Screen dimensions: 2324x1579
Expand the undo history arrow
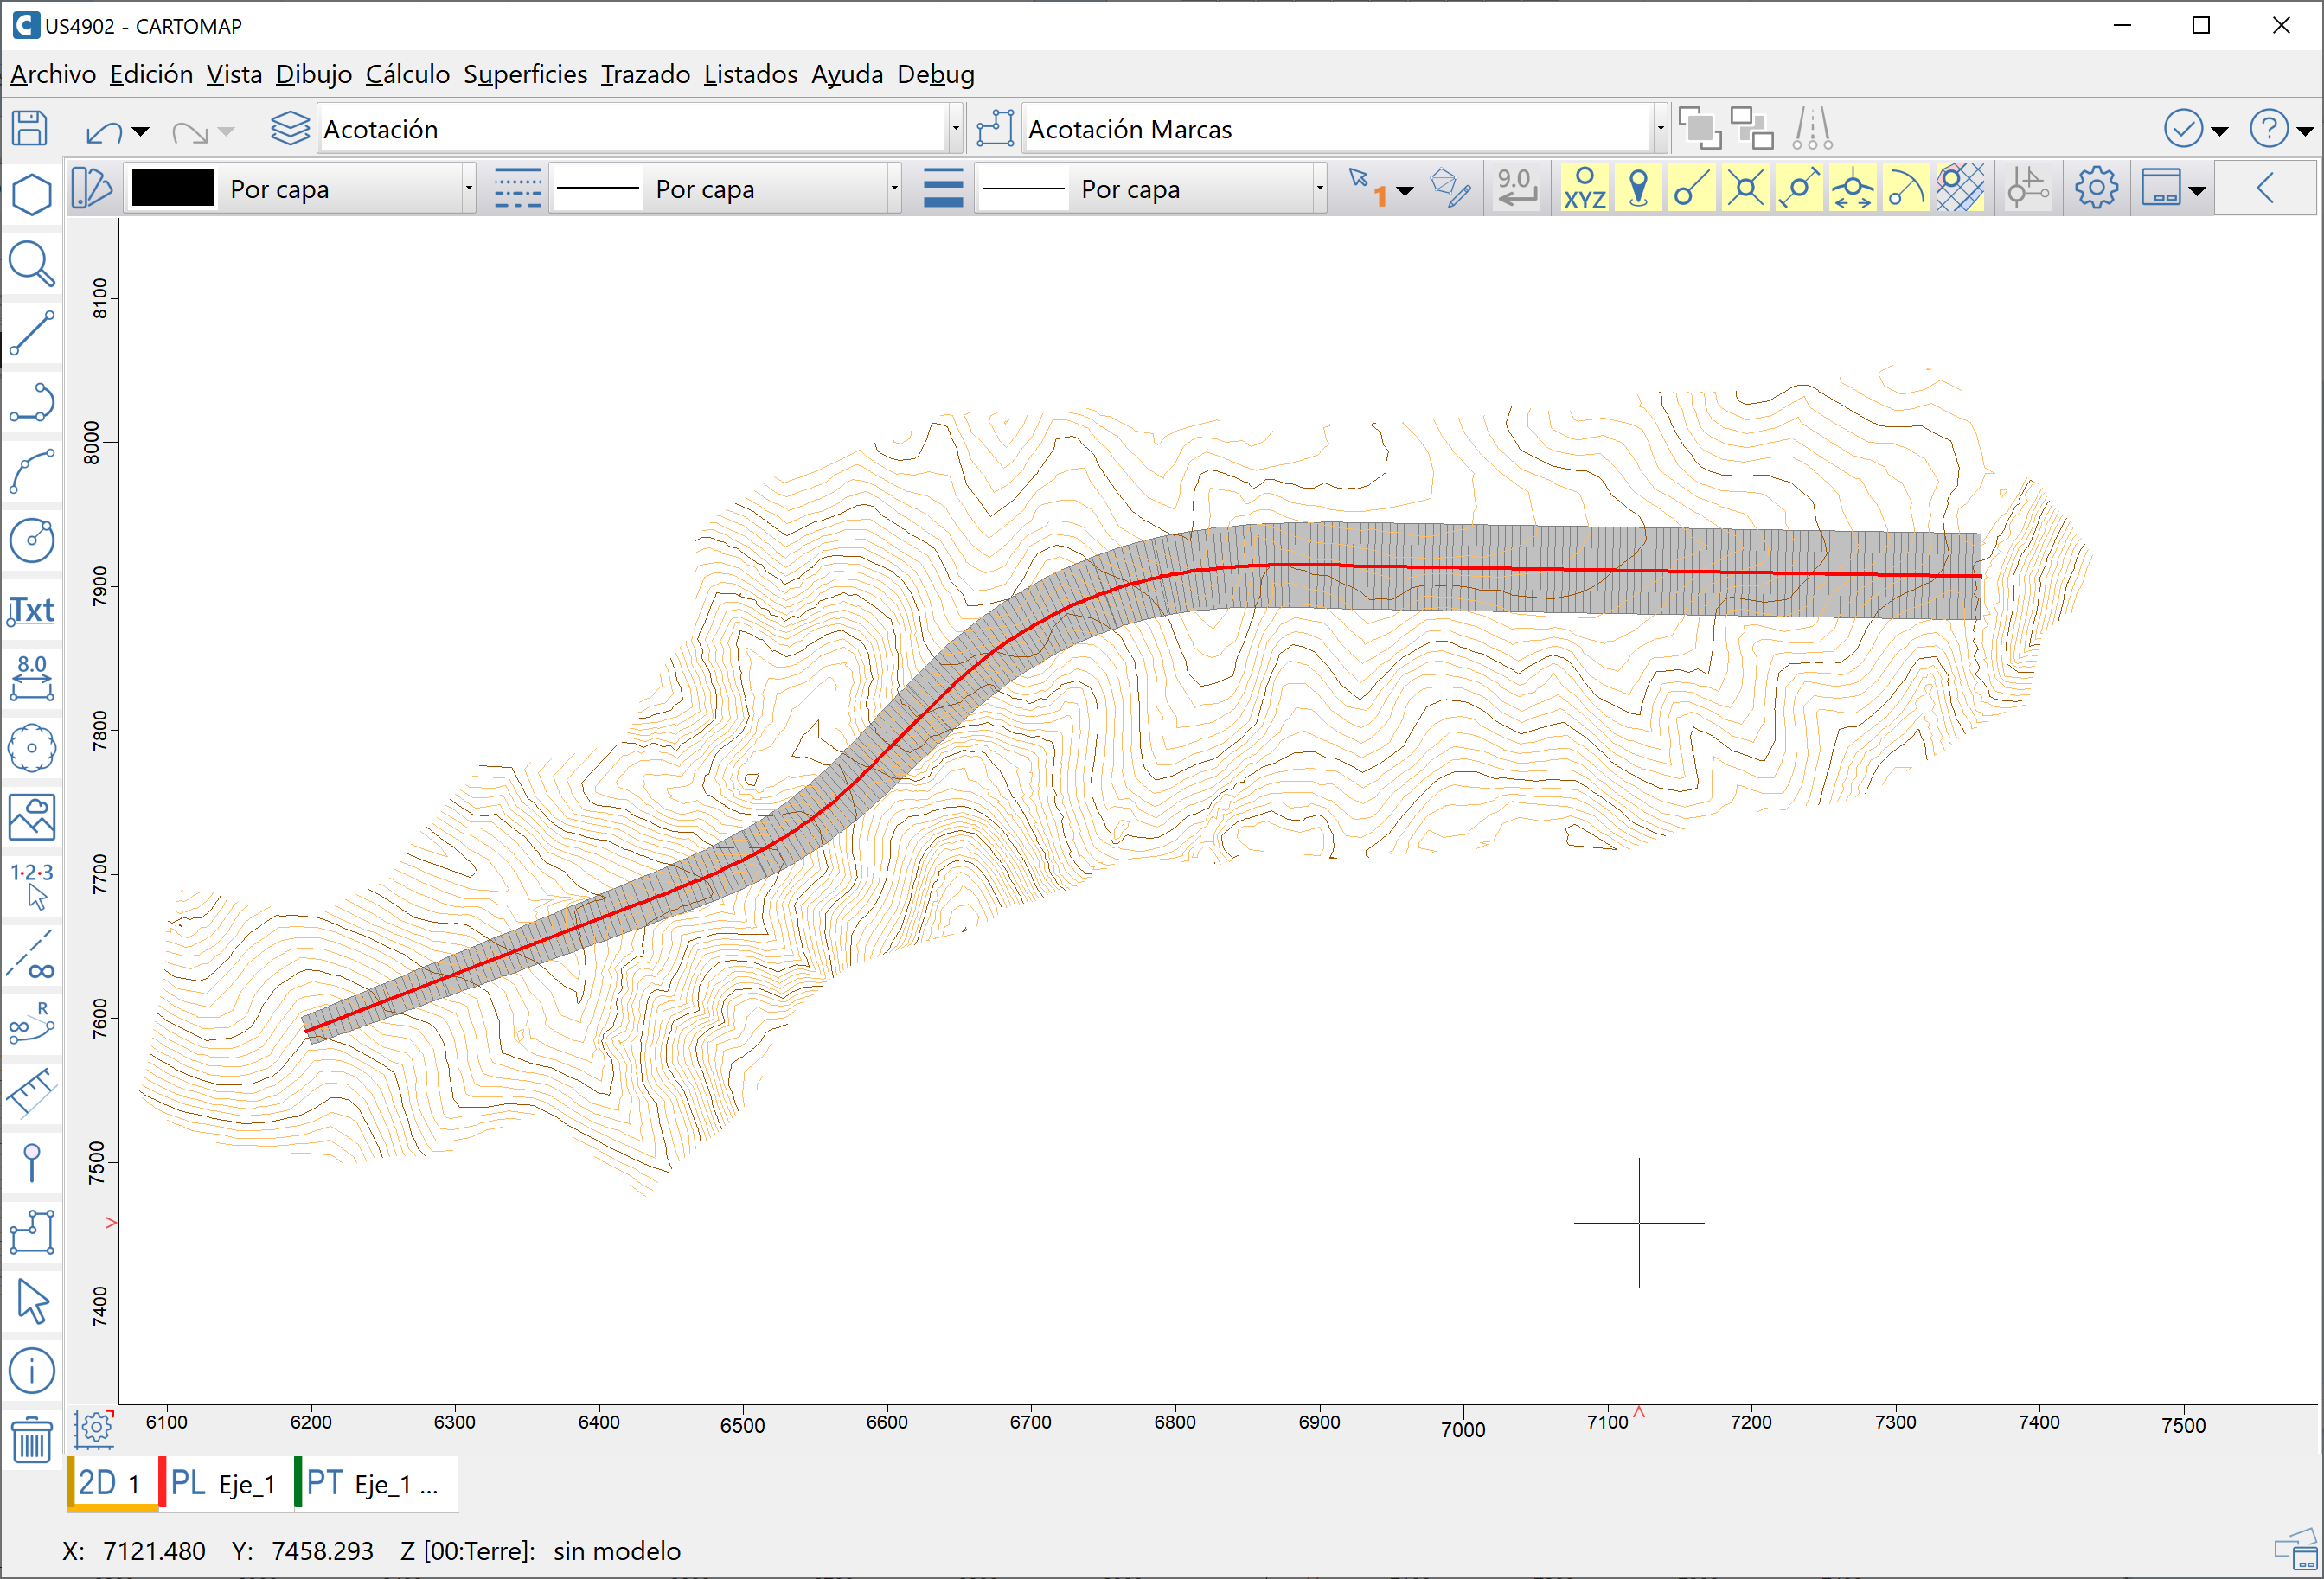(x=141, y=131)
